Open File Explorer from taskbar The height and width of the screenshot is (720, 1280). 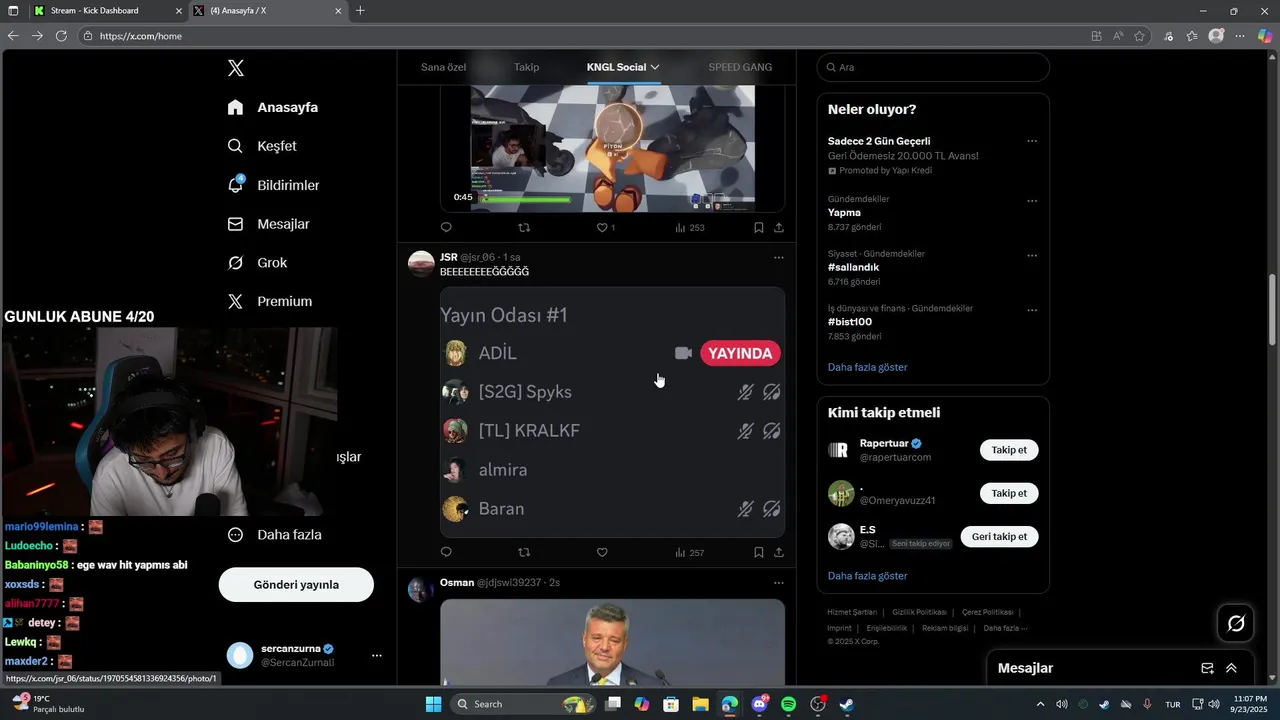pos(700,704)
